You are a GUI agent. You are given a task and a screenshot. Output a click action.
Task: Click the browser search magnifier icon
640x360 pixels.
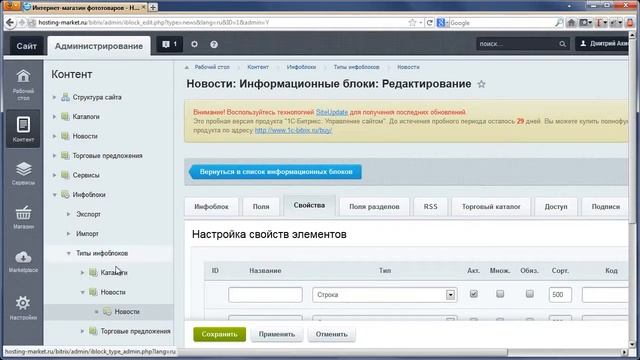click(559, 23)
